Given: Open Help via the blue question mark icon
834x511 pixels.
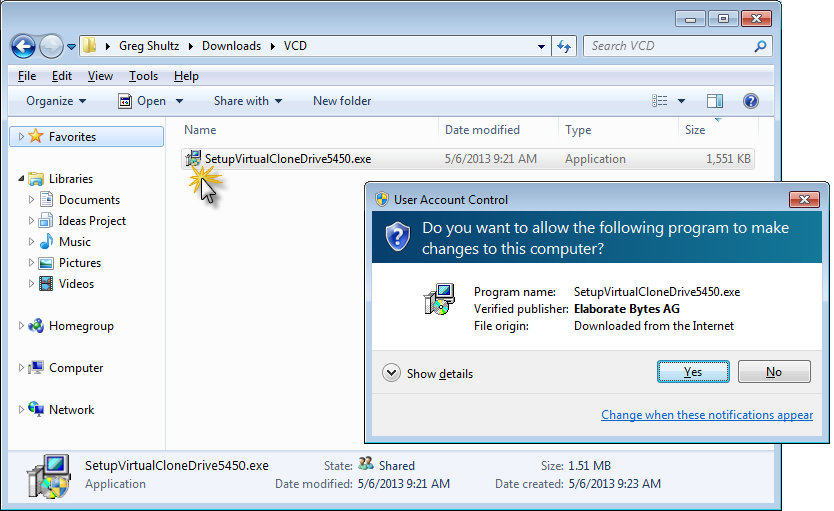Looking at the screenshot, I should (x=750, y=101).
